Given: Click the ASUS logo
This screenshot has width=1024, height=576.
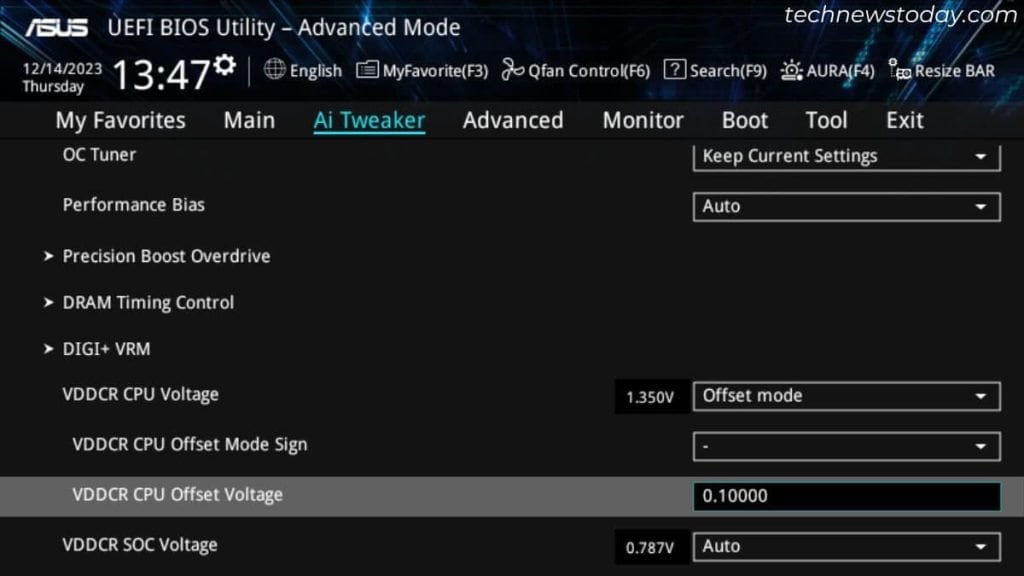Looking at the screenshot, I should click(x=57, y=27).
